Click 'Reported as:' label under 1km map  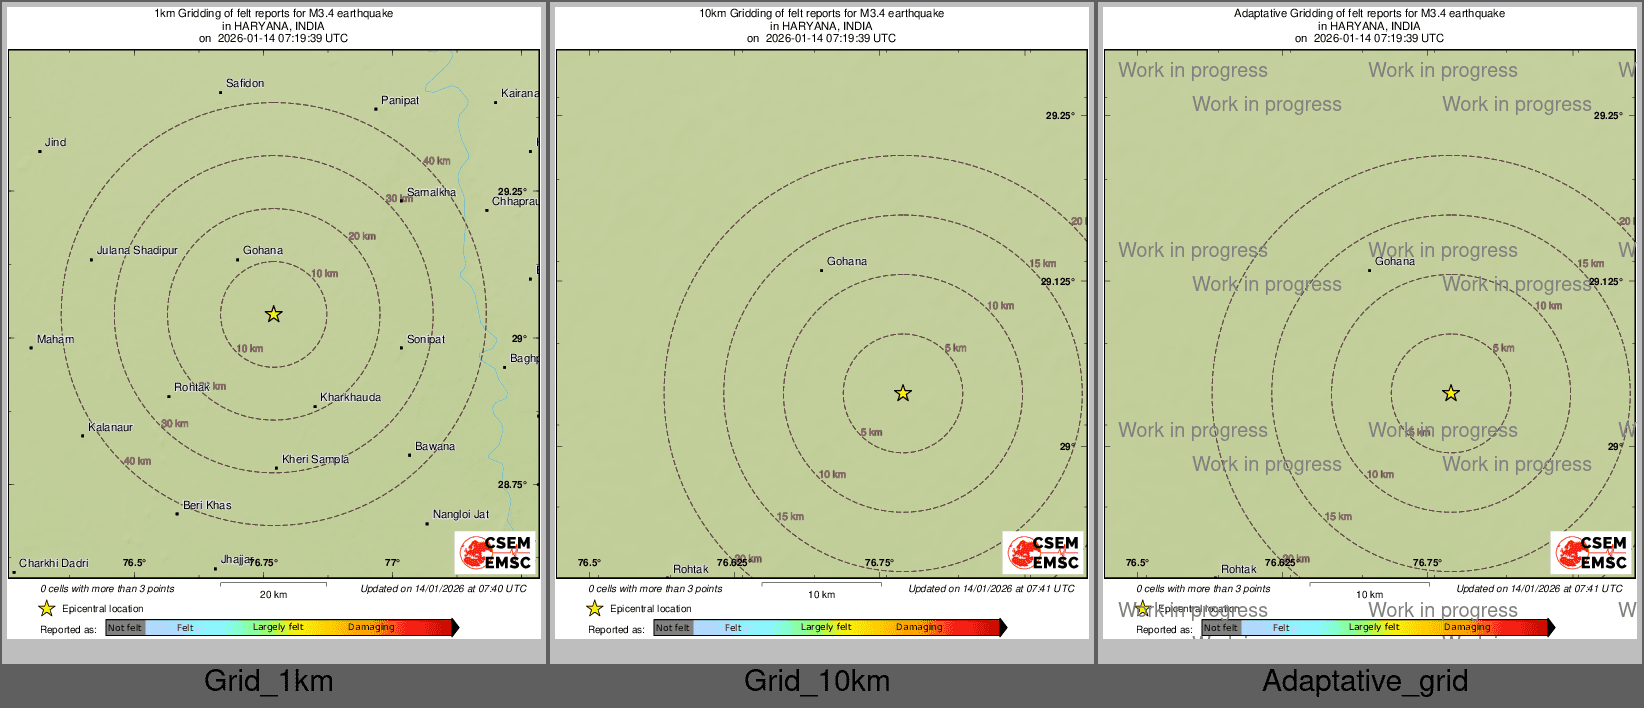[x=68, y=629]
